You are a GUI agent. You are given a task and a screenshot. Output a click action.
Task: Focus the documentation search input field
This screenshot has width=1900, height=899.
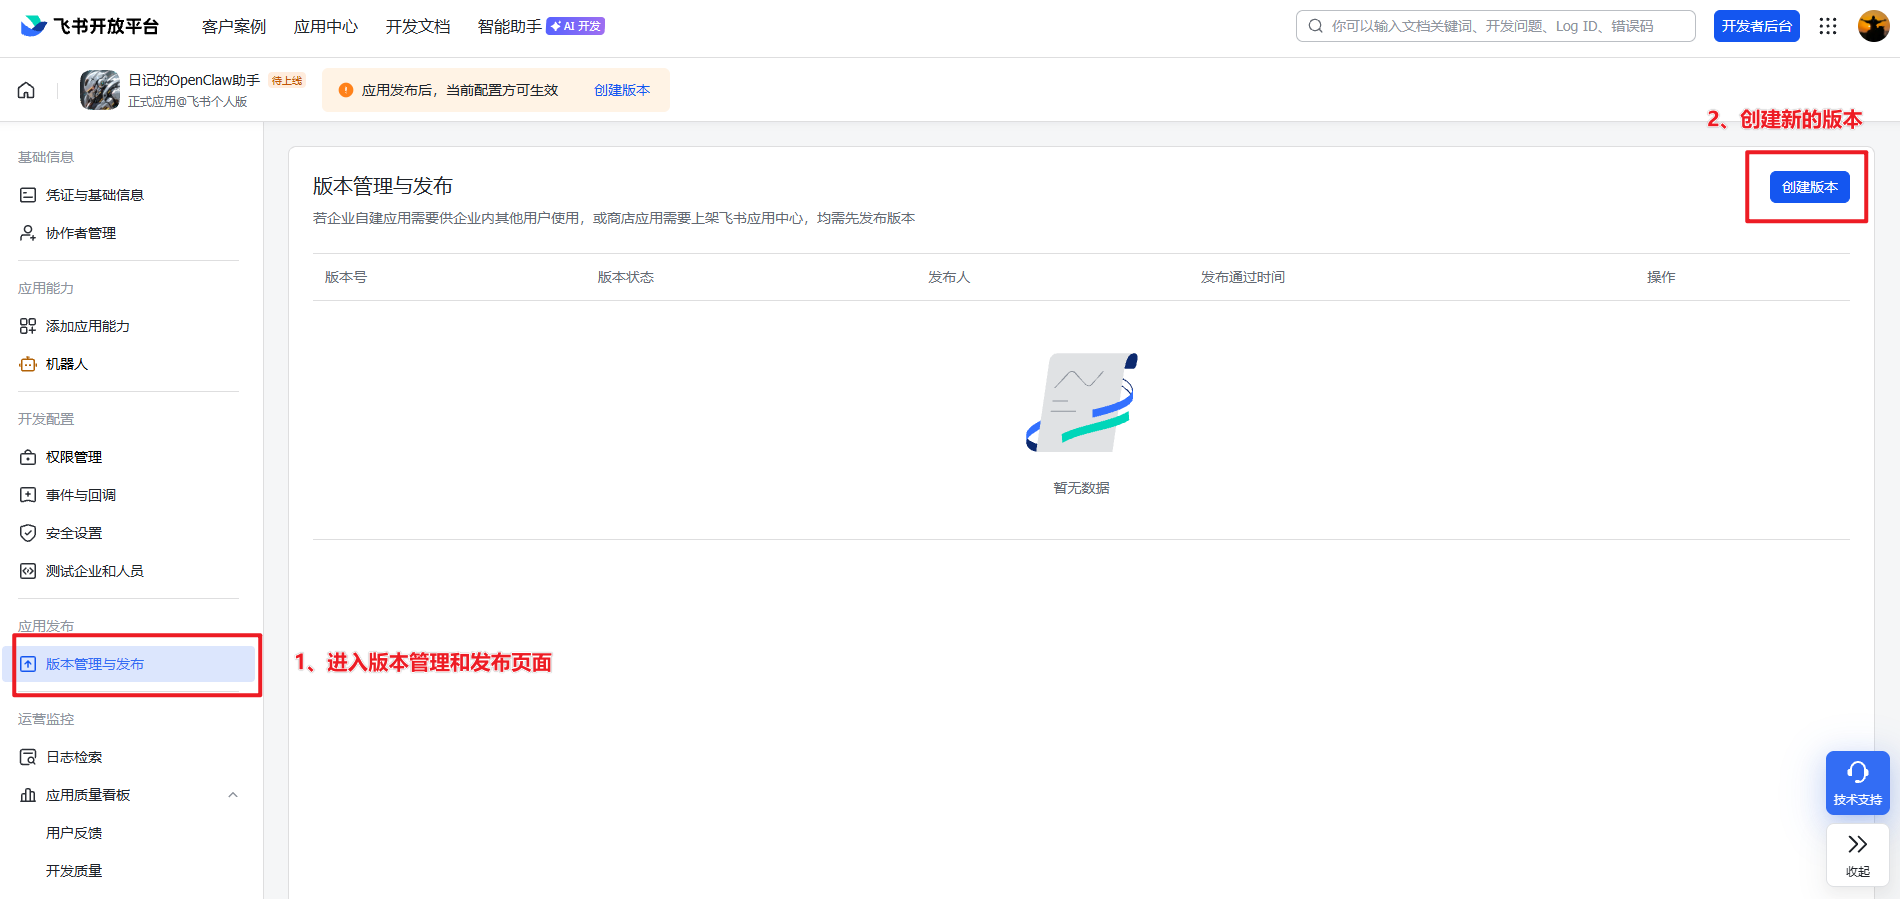1495,26
